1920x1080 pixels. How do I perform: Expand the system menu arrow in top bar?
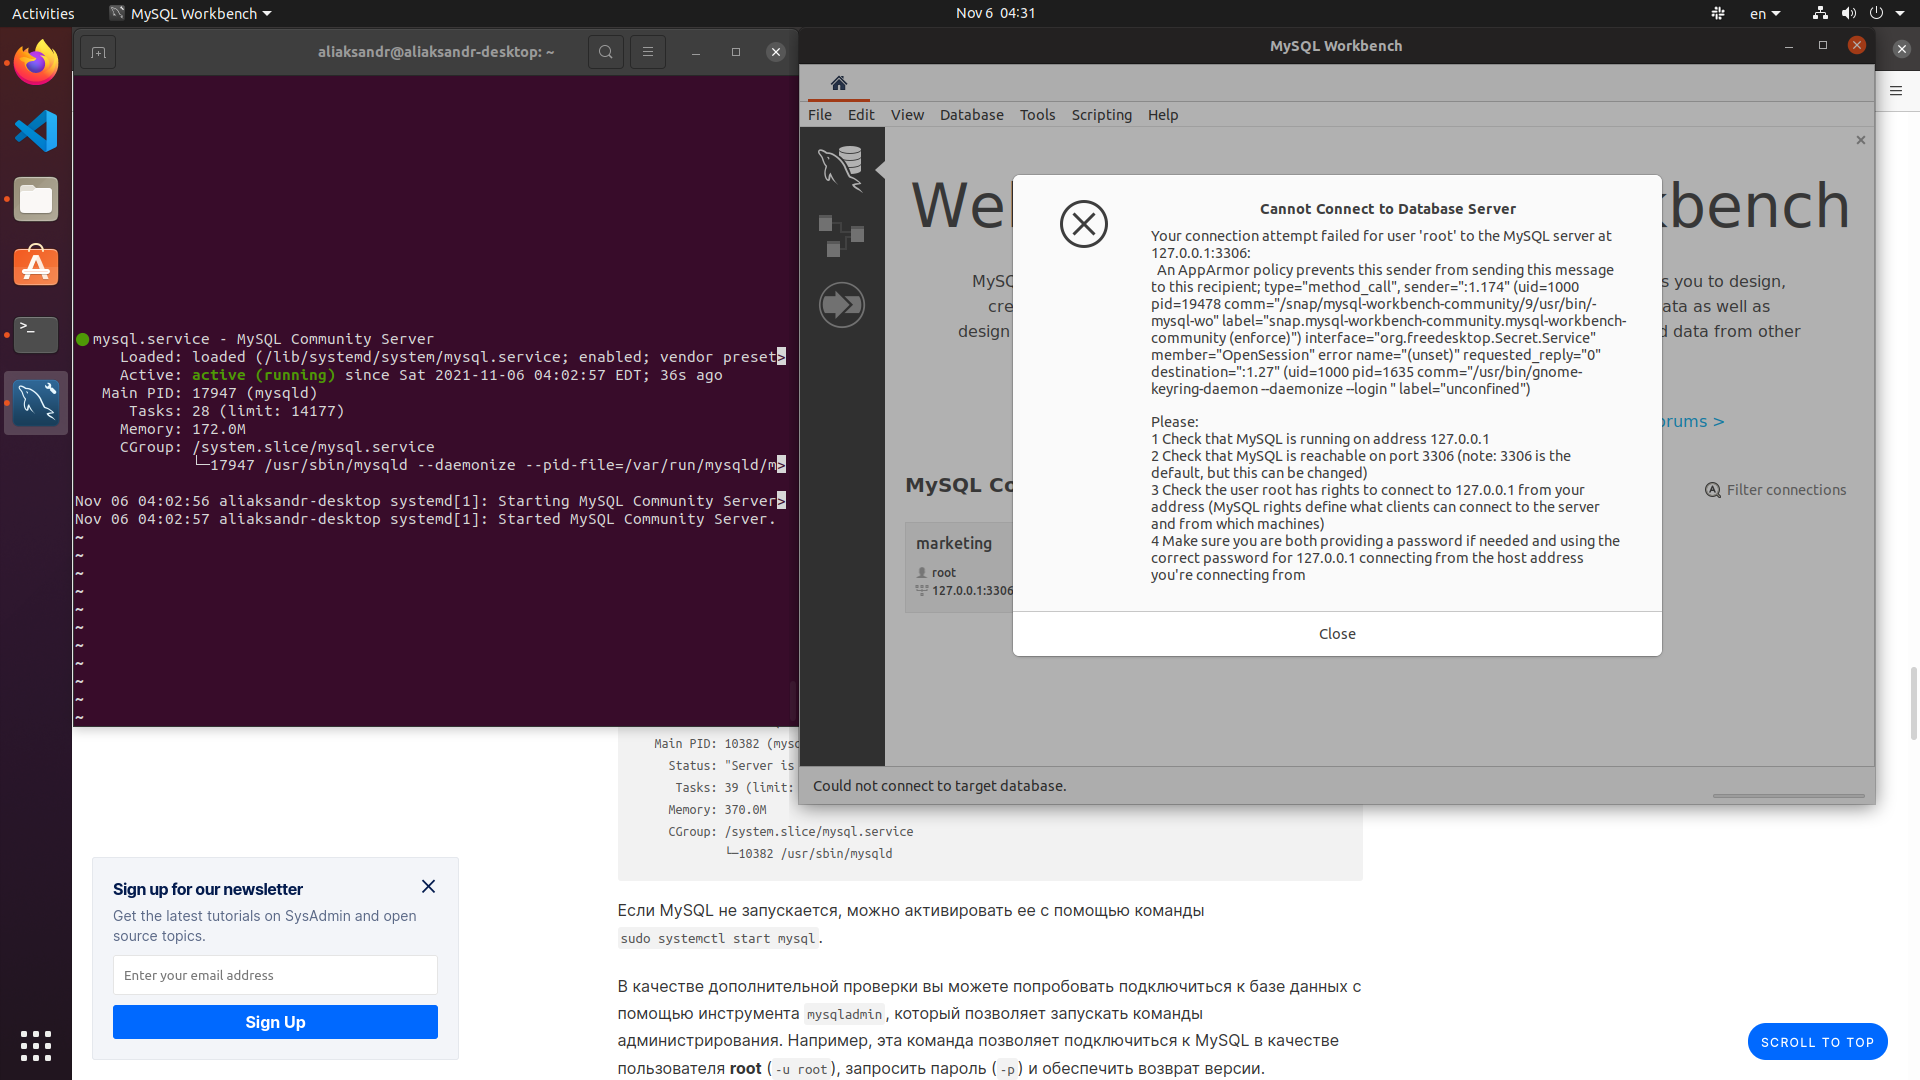(x=1901, y=13)
